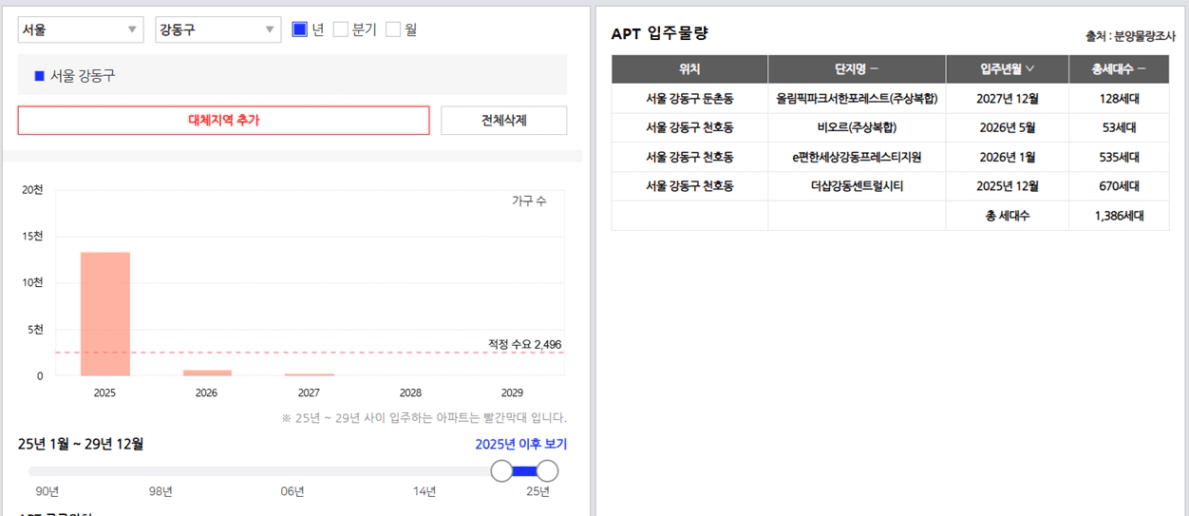Click the 670세대 cell
The height and width of the screenshot is (516, 1189).
click(1119, 186)
